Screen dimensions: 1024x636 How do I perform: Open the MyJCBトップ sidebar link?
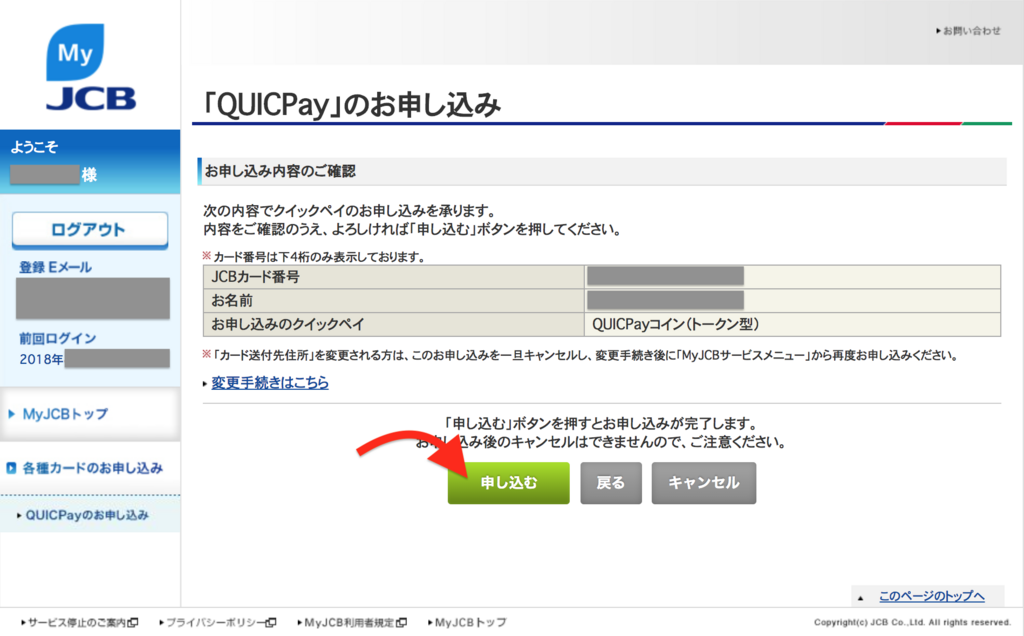point(65,414)
